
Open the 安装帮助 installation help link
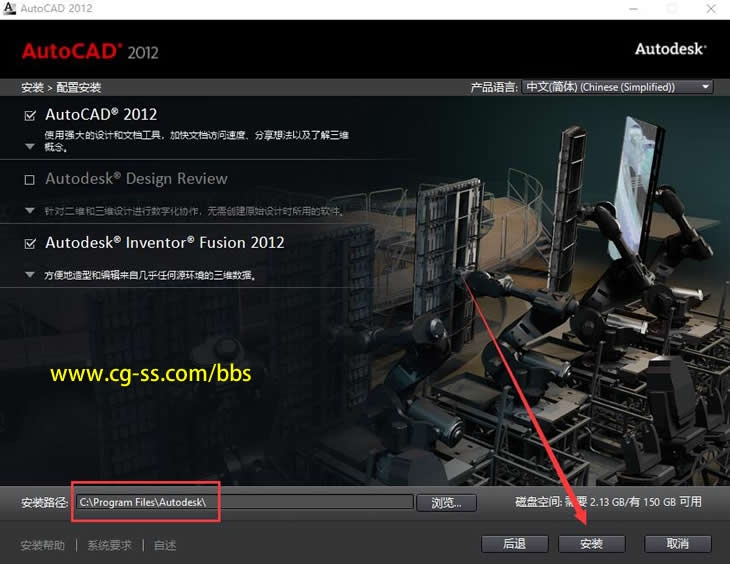(42, 545)
